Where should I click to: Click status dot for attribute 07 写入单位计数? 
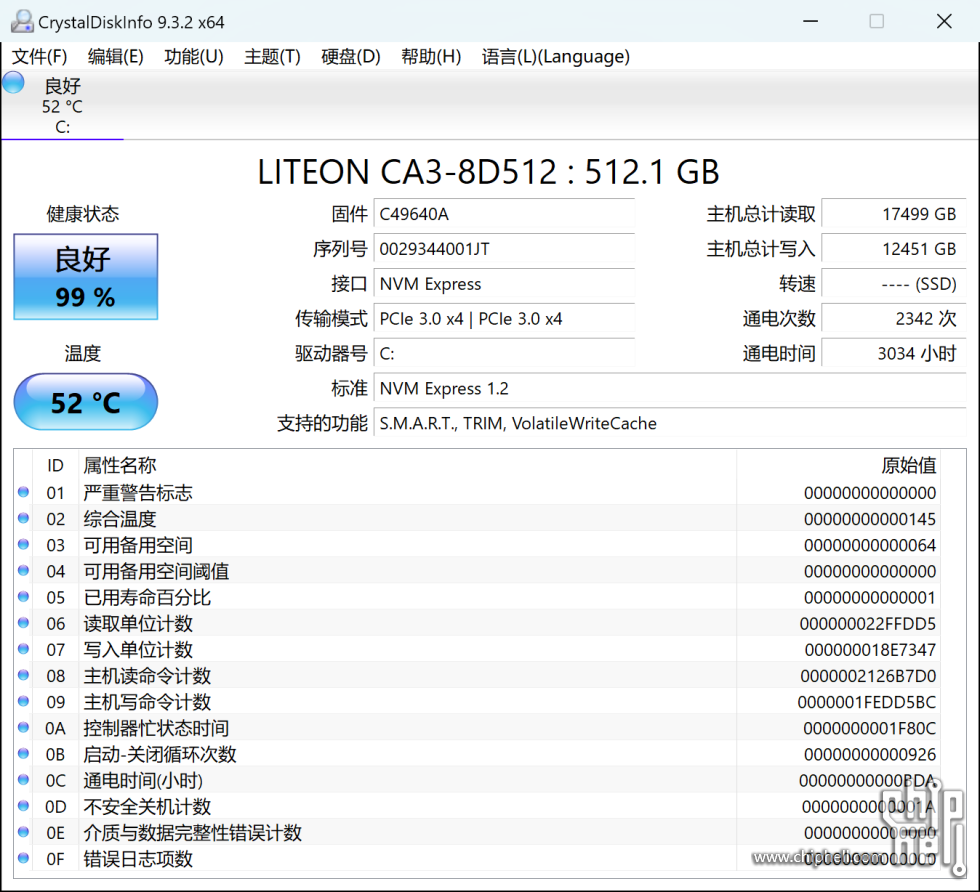coord(24,649)
